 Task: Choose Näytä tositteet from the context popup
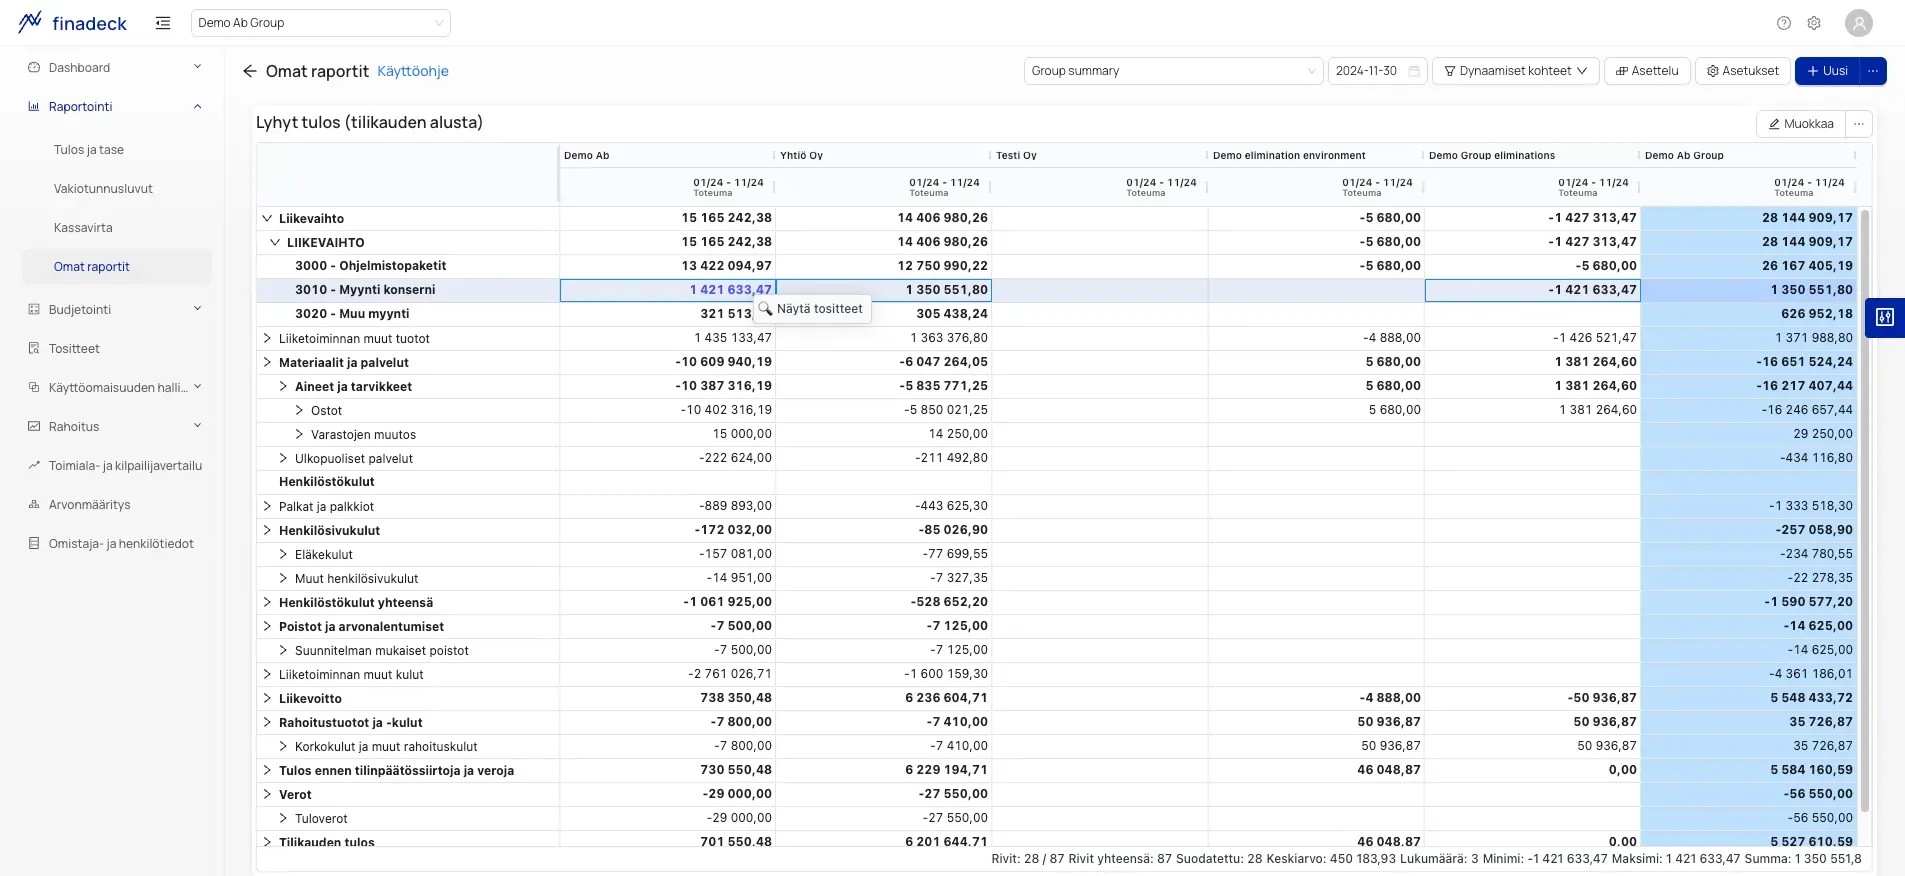(x=812, y=309)
